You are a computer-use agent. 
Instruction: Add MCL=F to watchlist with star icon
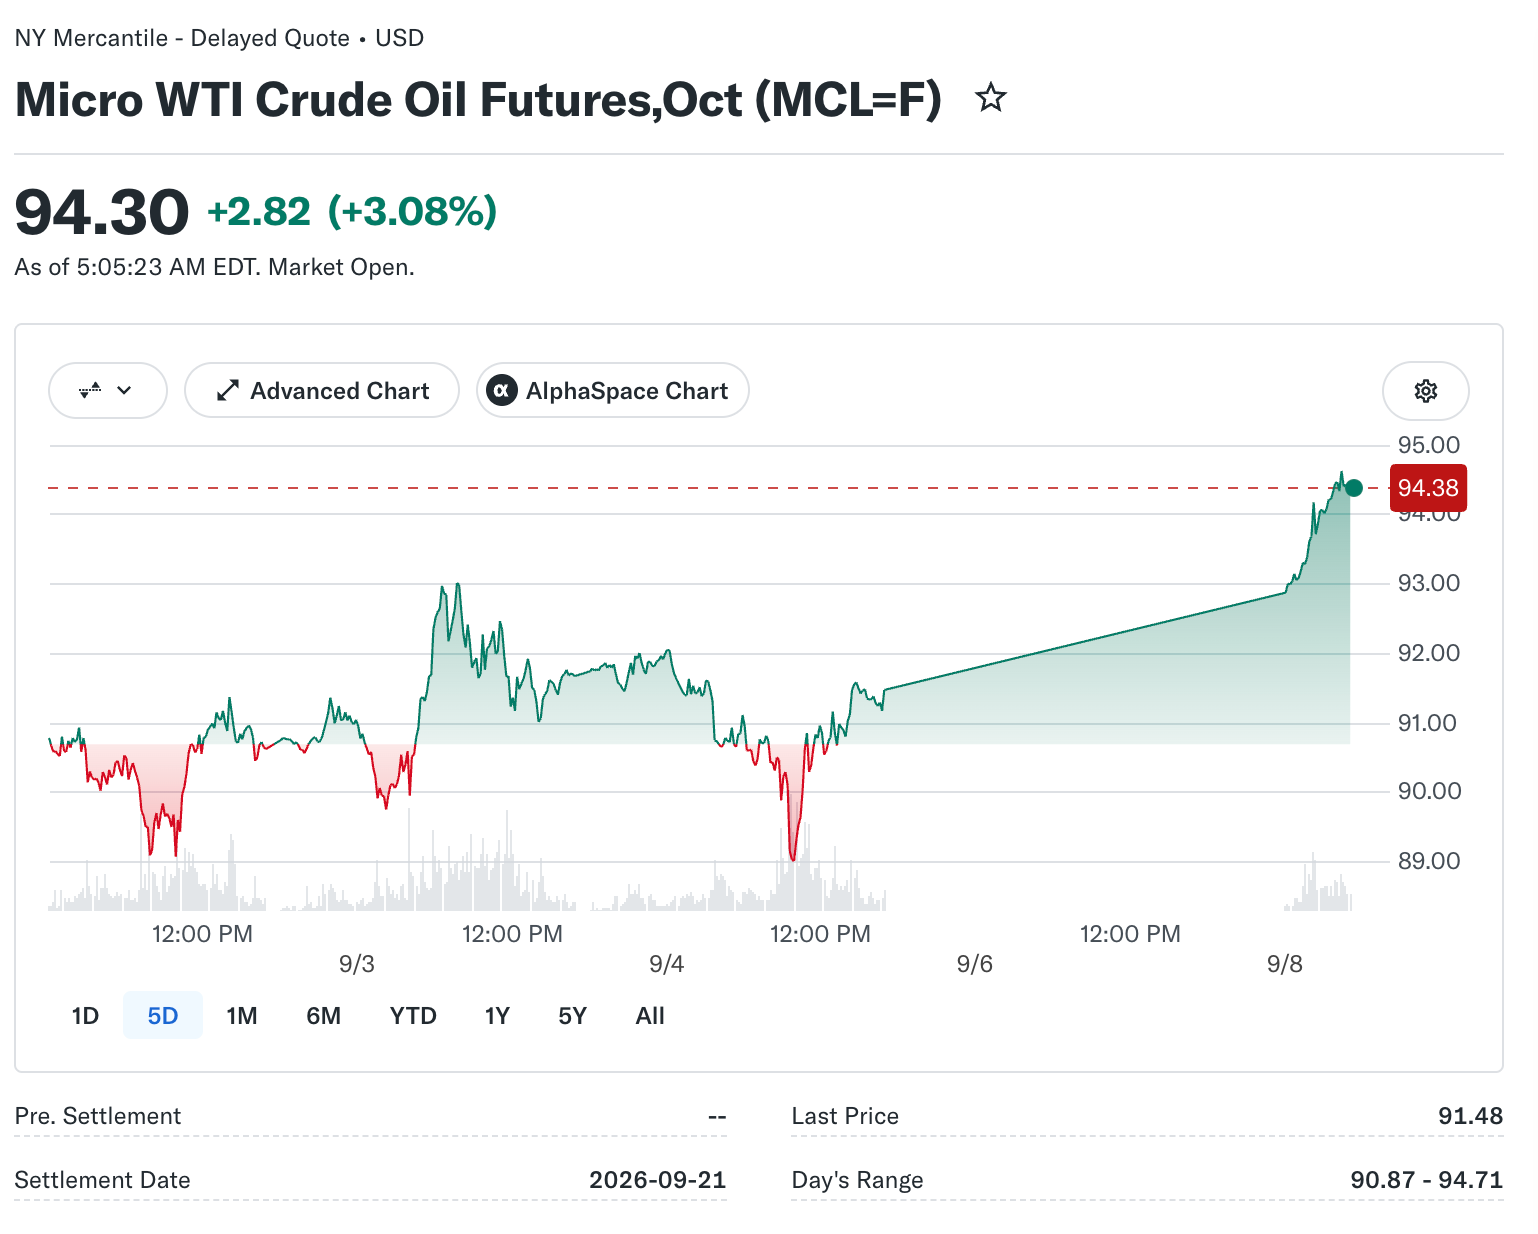click(x=990, y=98)
